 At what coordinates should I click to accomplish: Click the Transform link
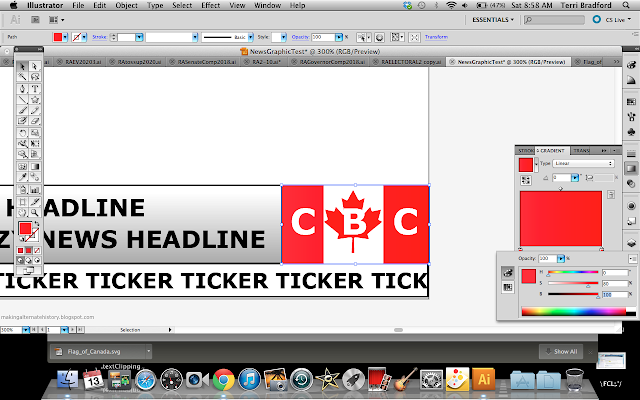(x=436, y=37)
